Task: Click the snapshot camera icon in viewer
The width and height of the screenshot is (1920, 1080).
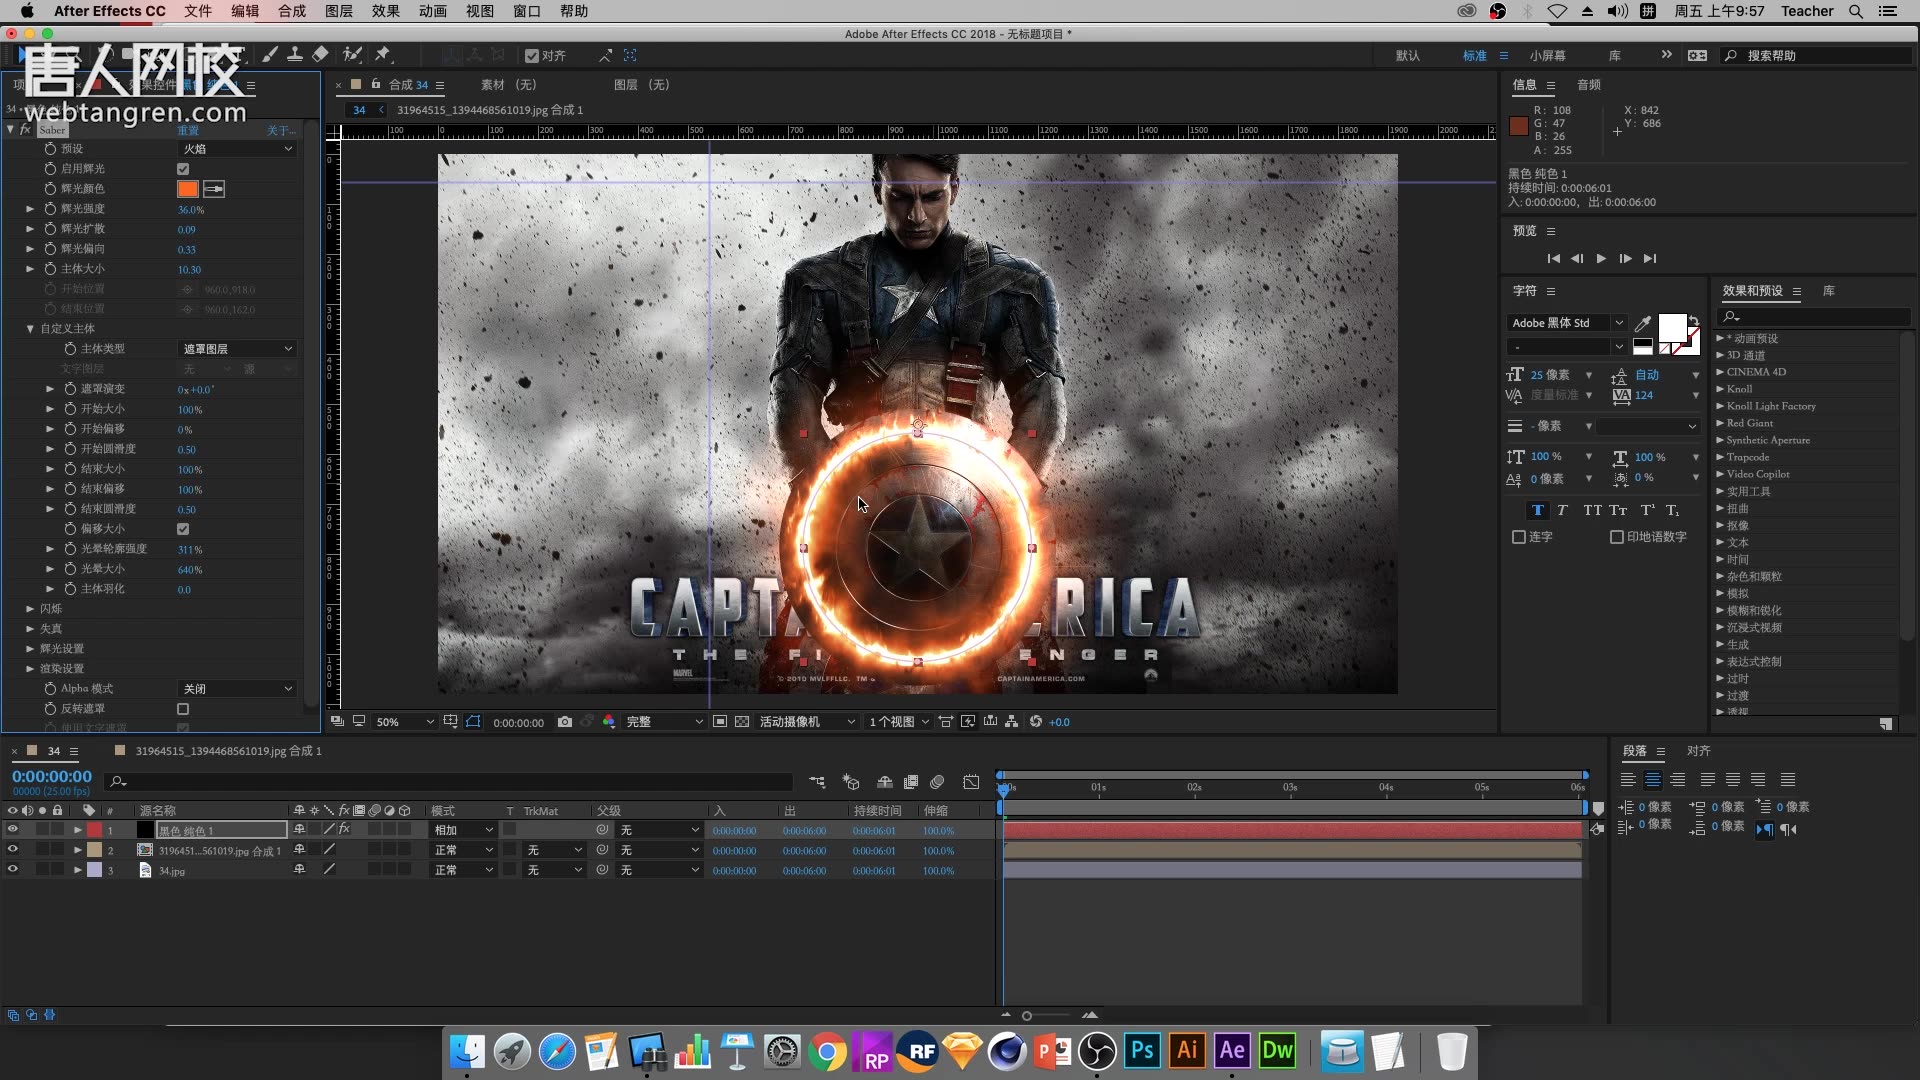Action: click(565, 722)
